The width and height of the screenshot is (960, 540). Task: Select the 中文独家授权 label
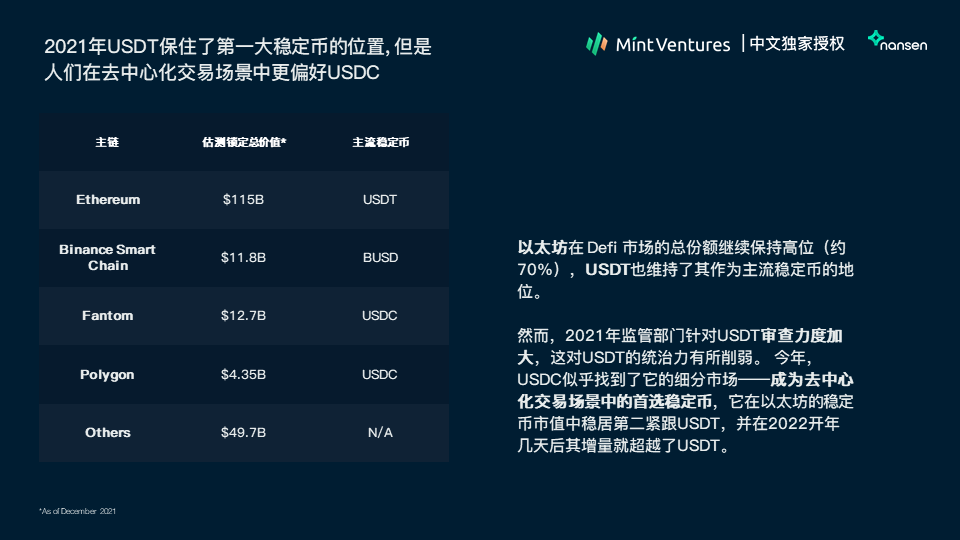pos(797,43)
